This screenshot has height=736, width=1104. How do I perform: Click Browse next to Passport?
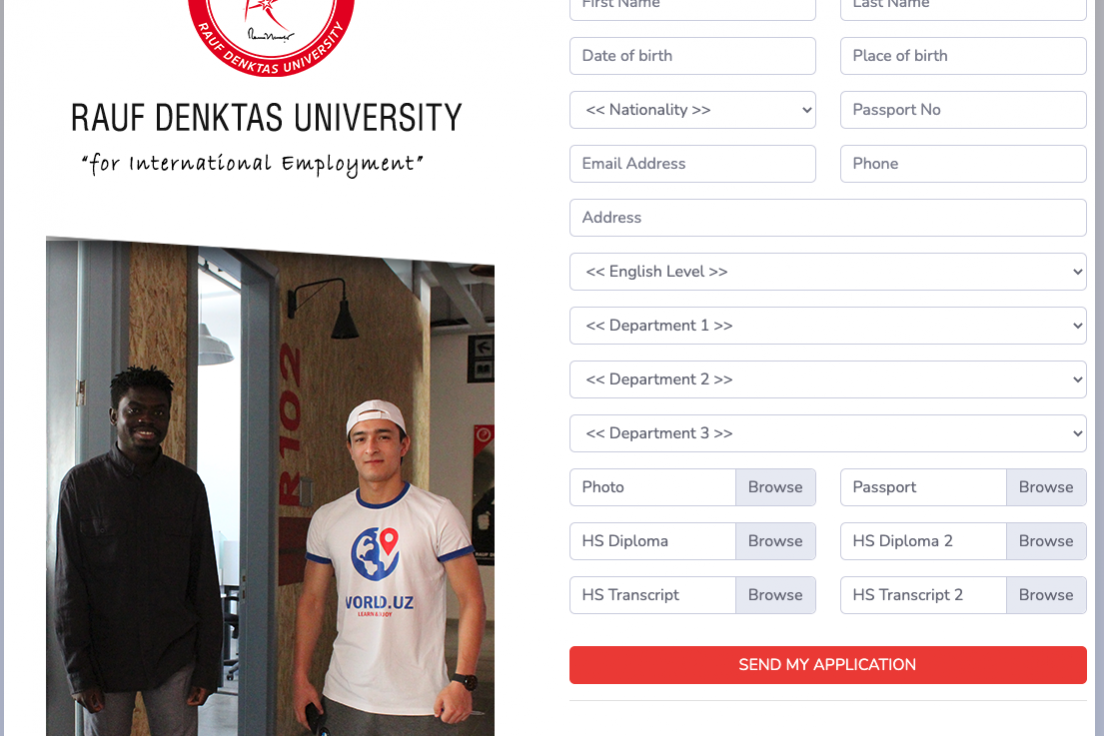[1046, 487]
